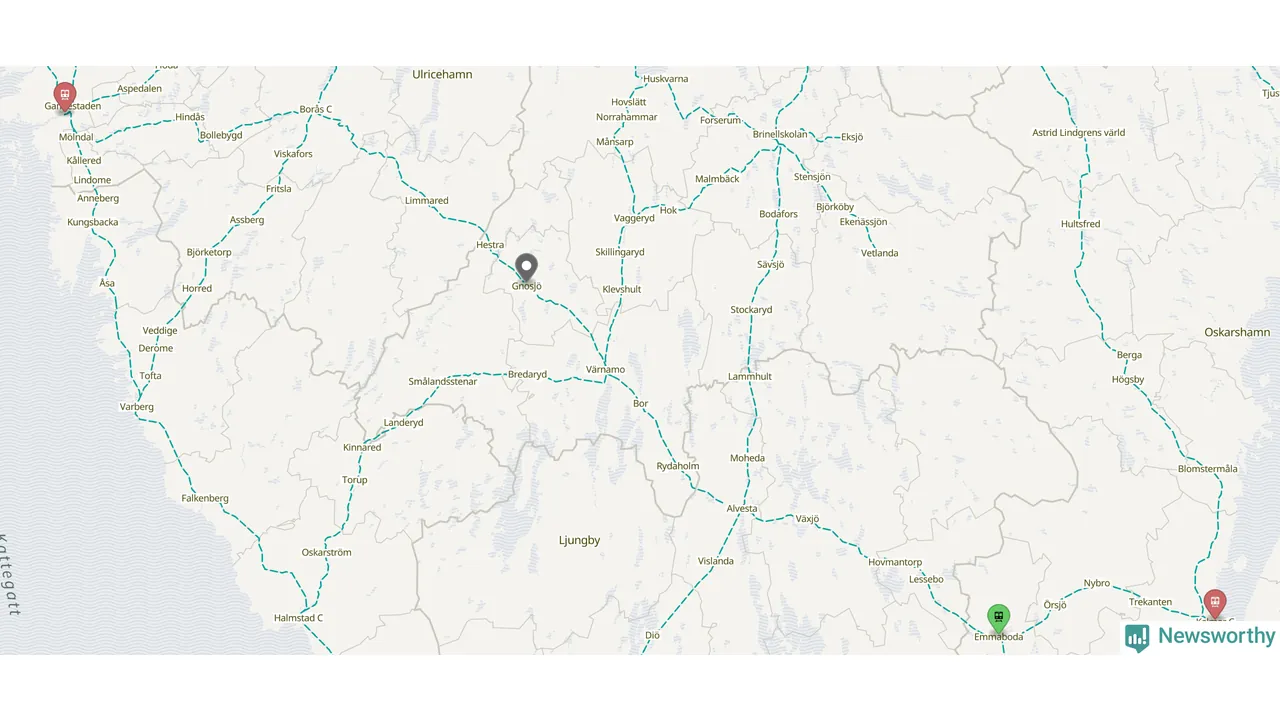
Task: Open the Newsworthy brand link text
Action: [x=1217, y=636]
